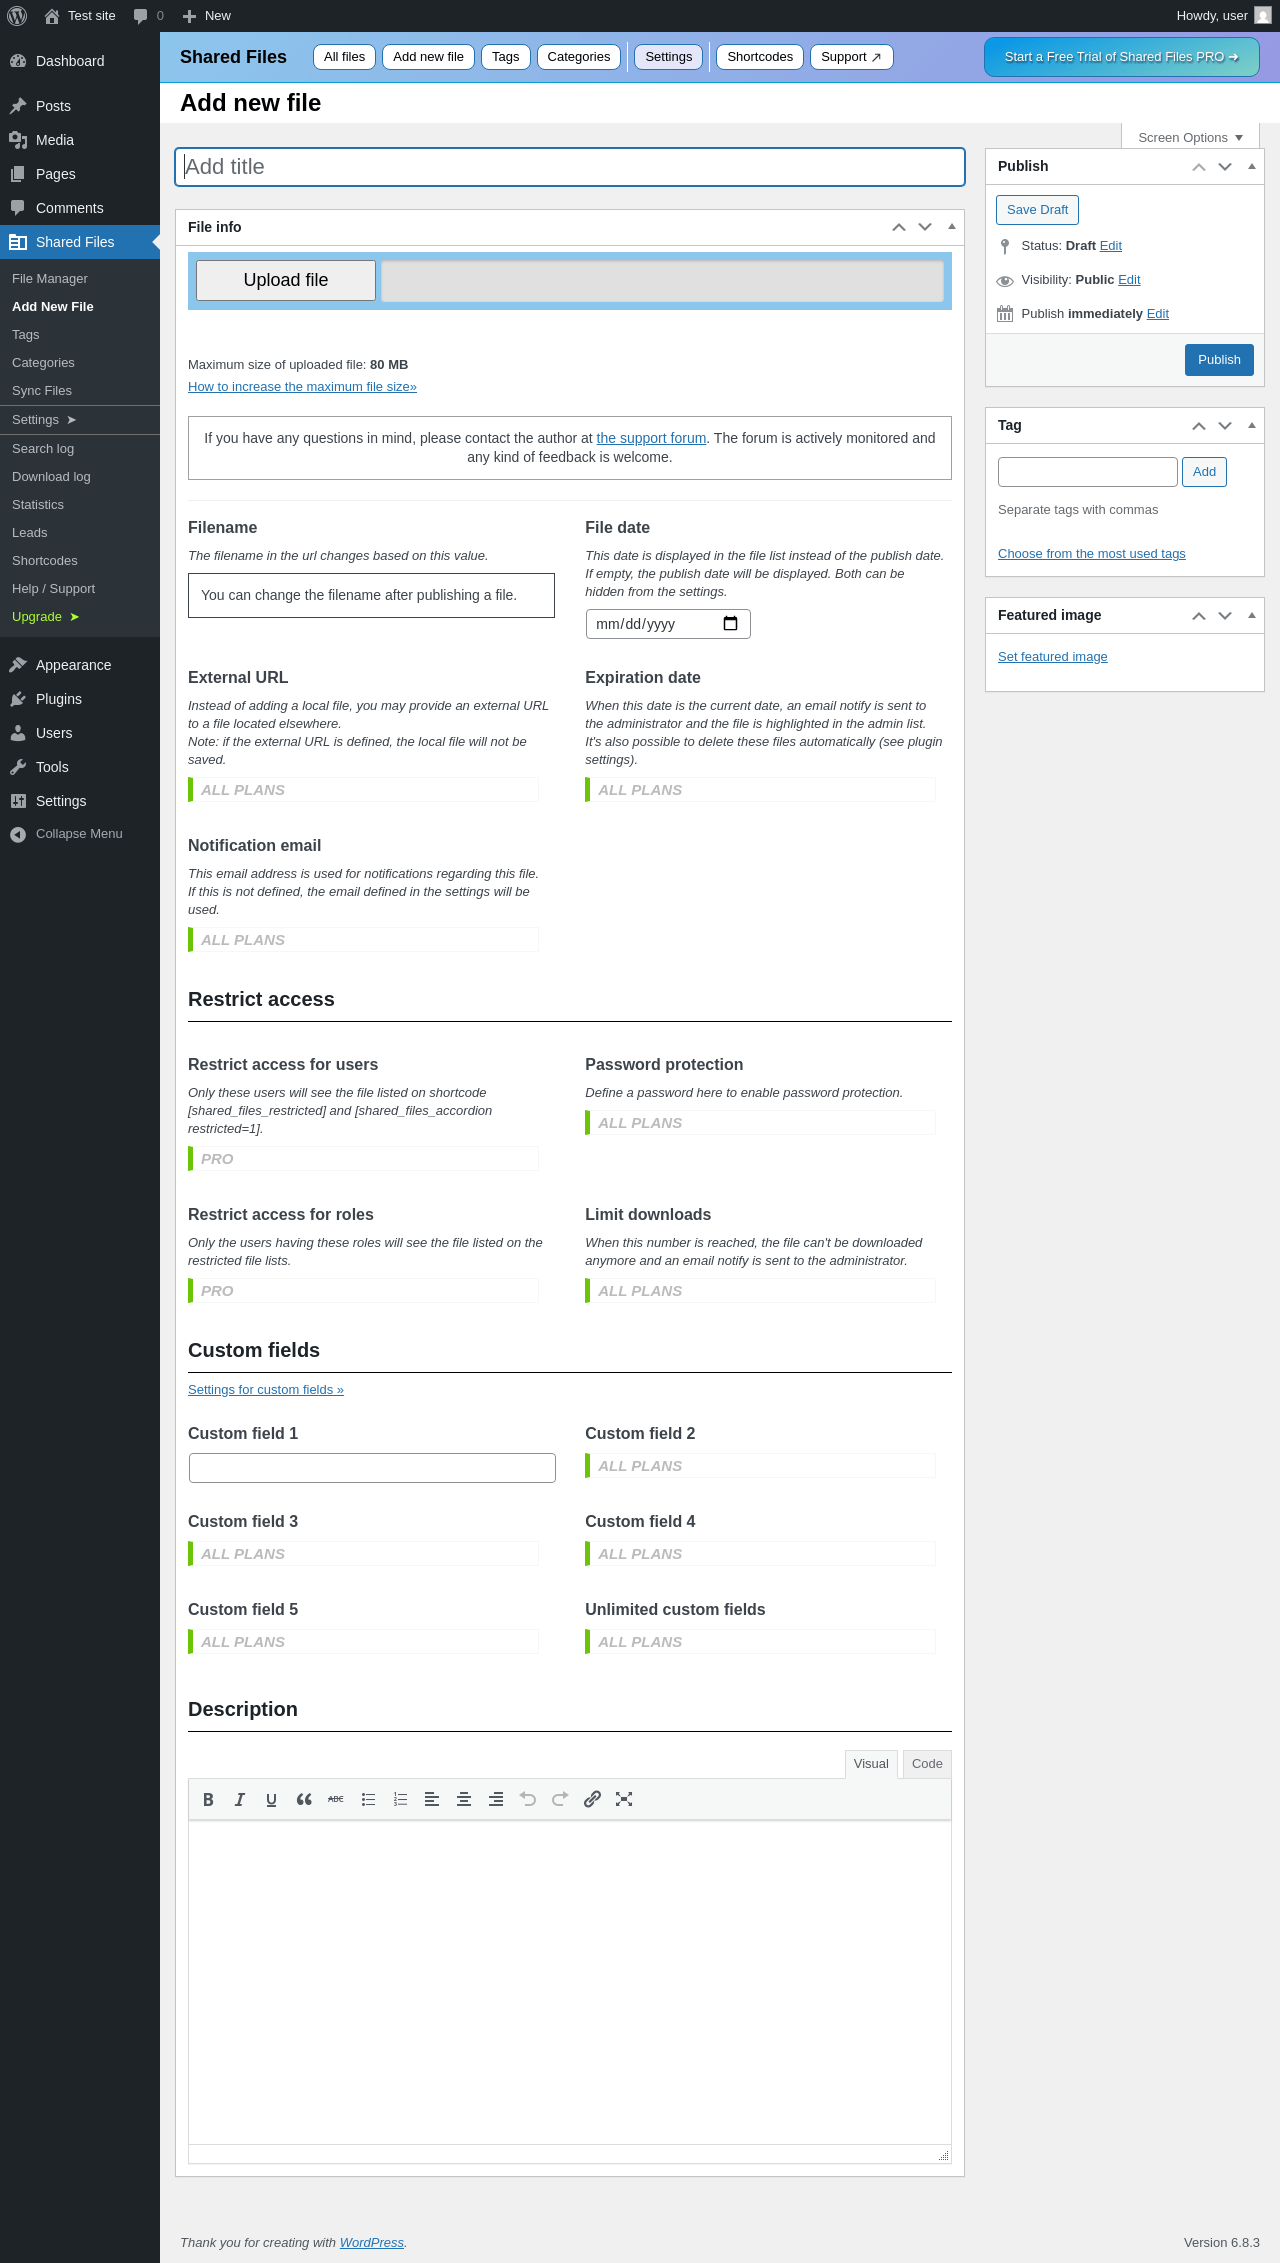
Task: Open the Set featured image link
Action: [1052, 657]
